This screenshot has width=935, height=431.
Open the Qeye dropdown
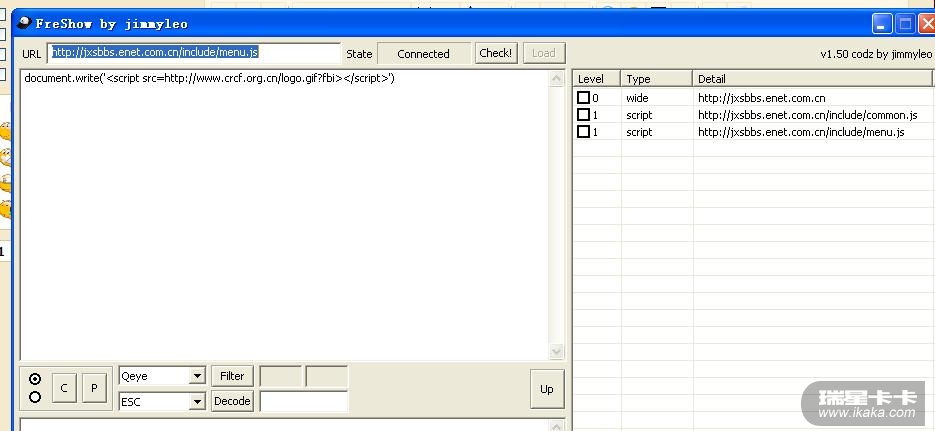coord(197,376)
